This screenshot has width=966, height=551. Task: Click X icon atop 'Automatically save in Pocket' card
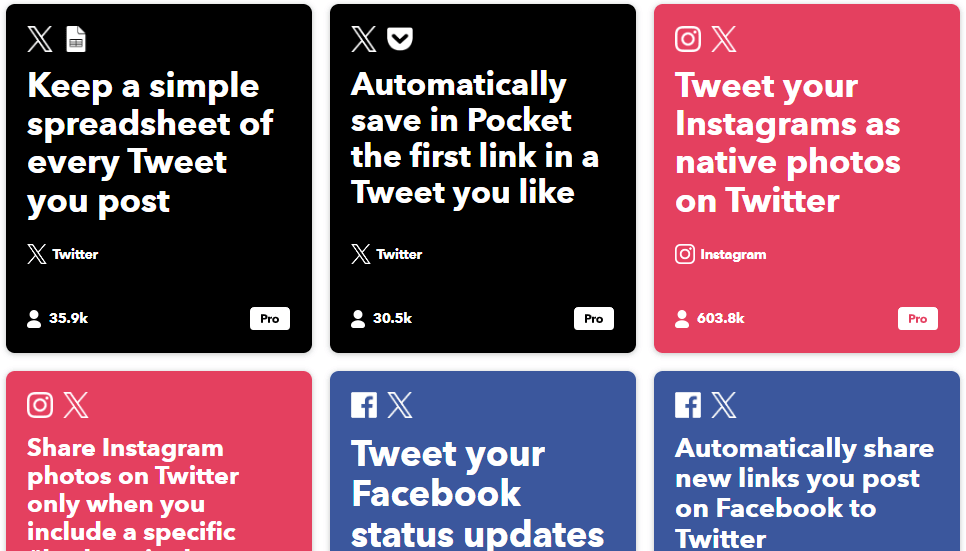pos(363,39)
